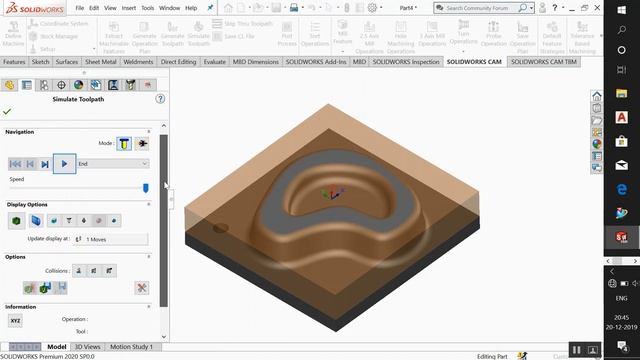Open the Insert menu

(129, 8)
